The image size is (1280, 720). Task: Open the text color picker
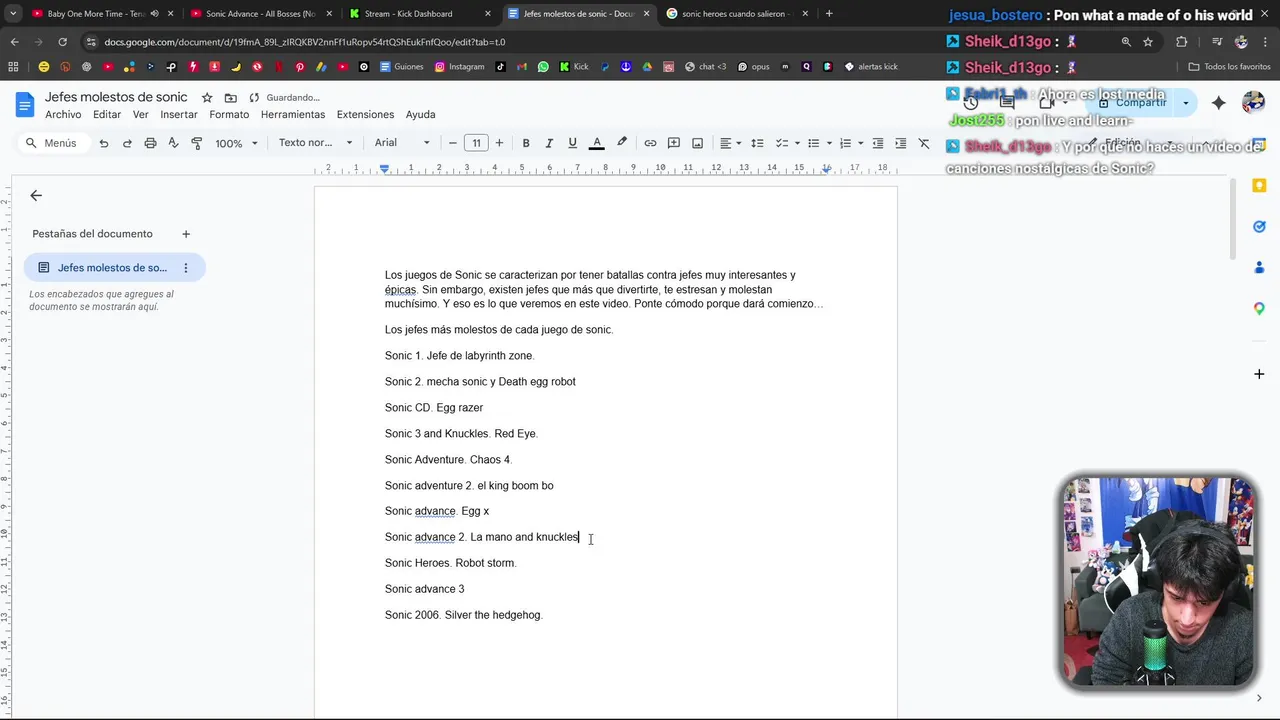[x=597, y=143]
